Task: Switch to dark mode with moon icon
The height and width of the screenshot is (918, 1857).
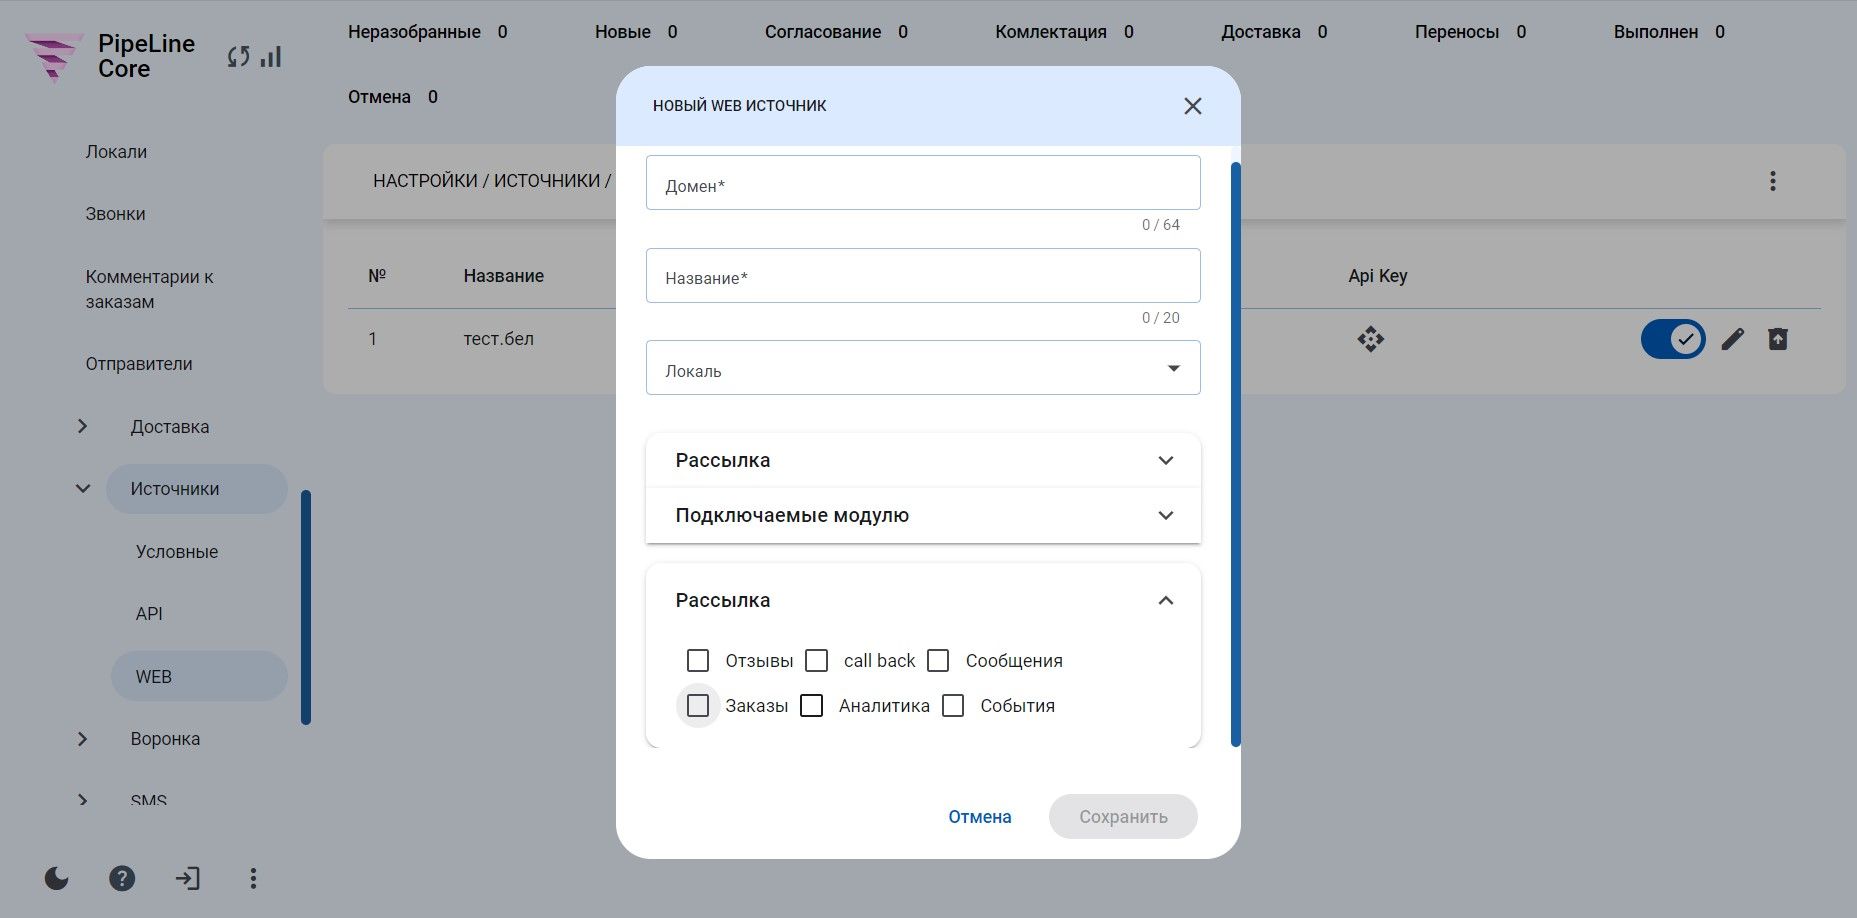Action: click(x=57, y=878)
